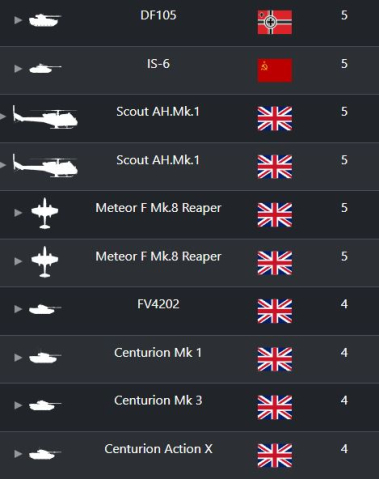Click the German flag in DF105 row

tap(275, 22)
